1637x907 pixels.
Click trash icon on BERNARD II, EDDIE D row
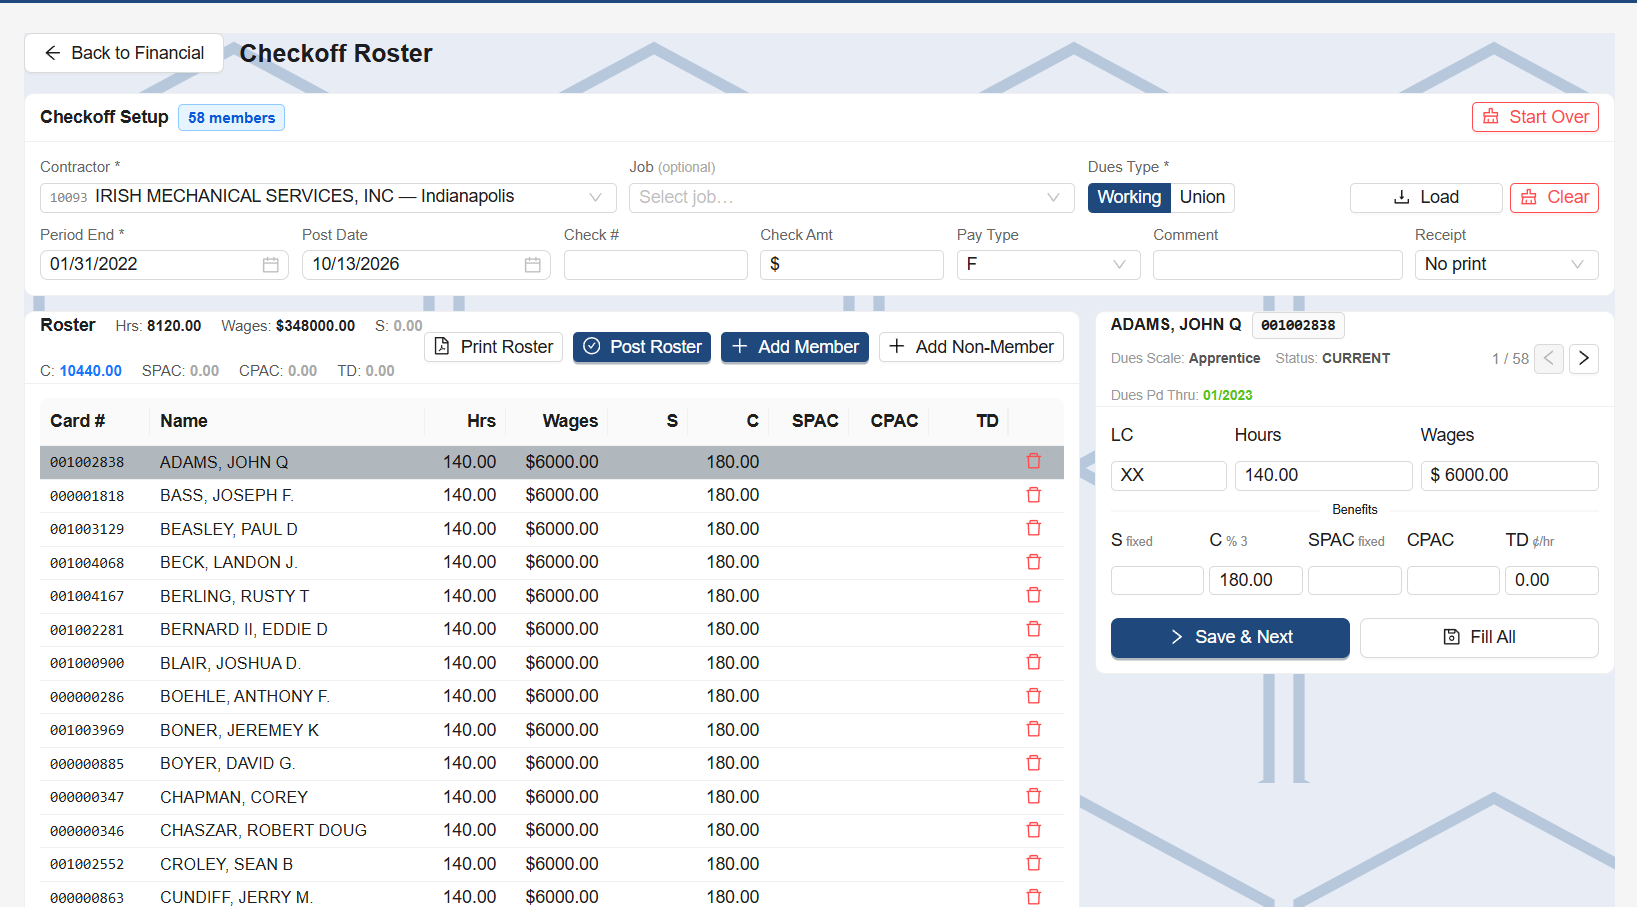point(1034,629)
